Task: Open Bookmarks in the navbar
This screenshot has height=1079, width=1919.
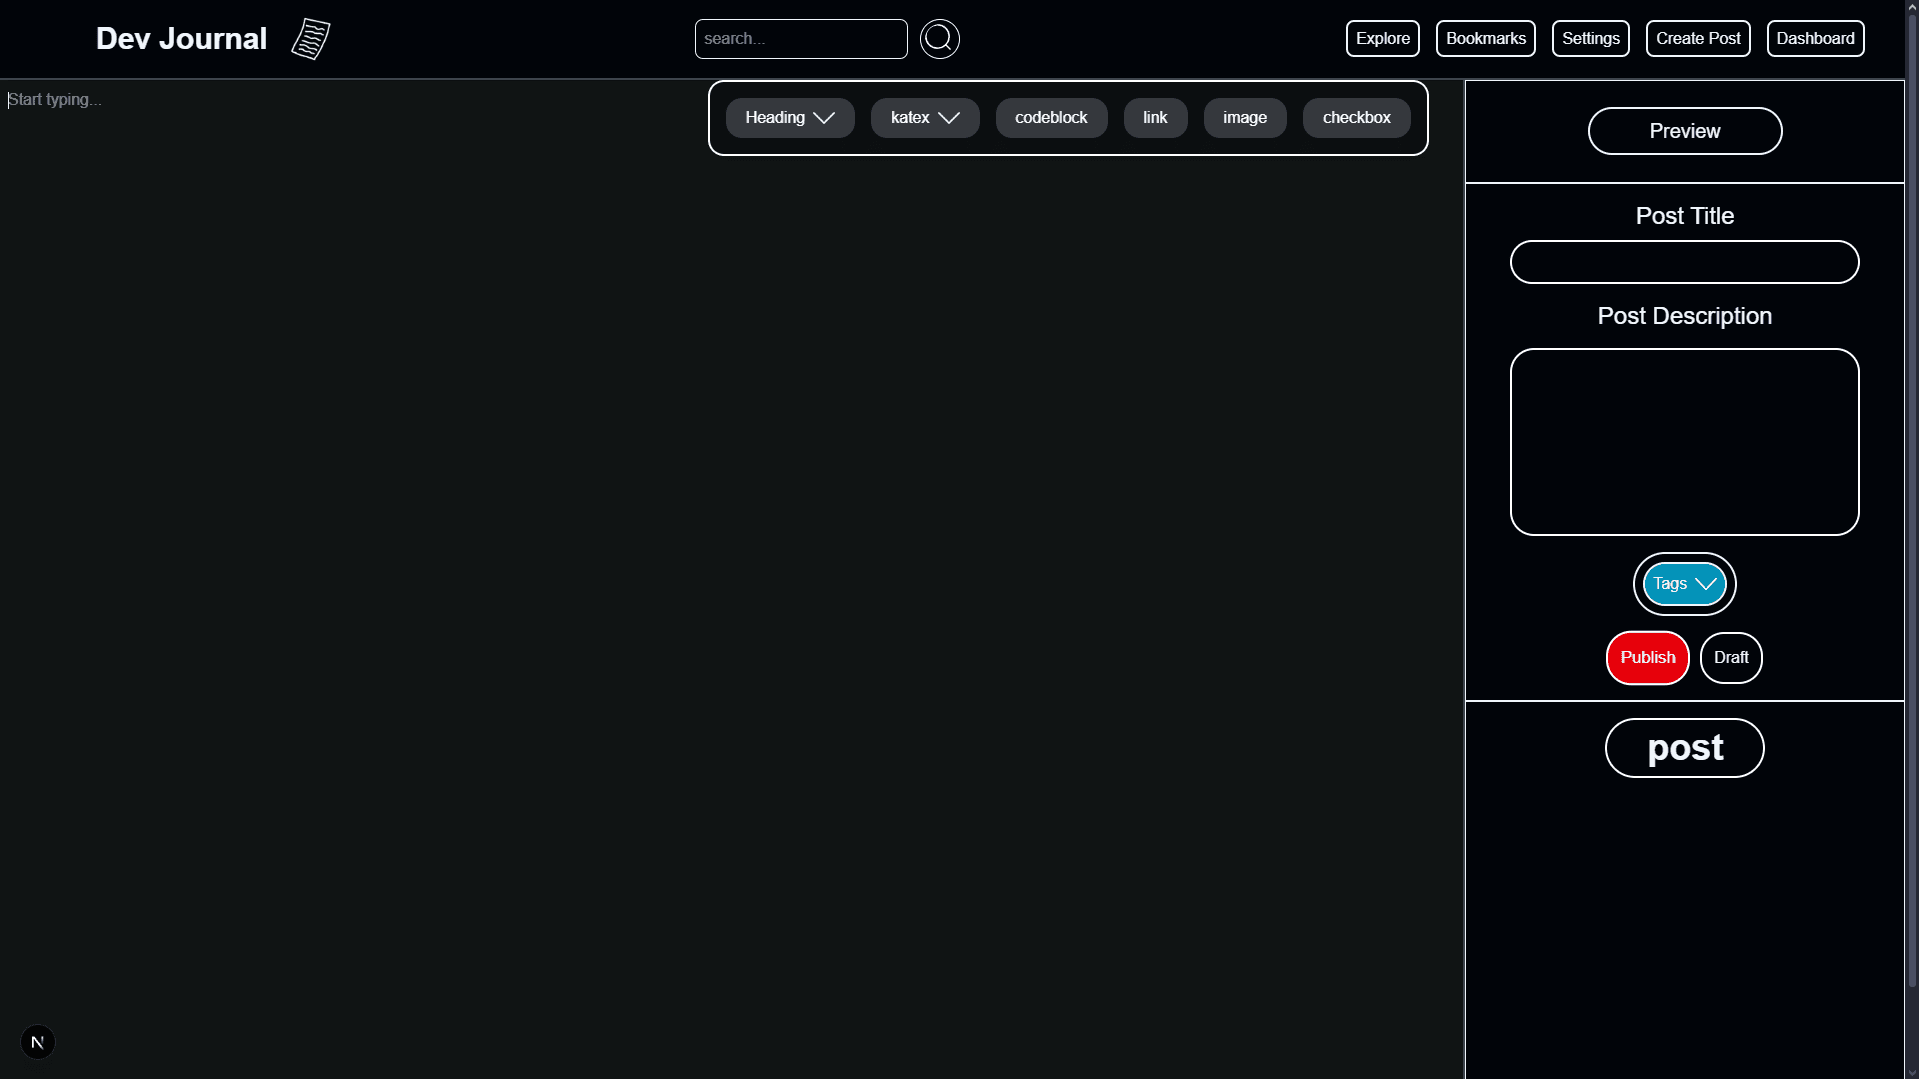Action: point(1485,39)
